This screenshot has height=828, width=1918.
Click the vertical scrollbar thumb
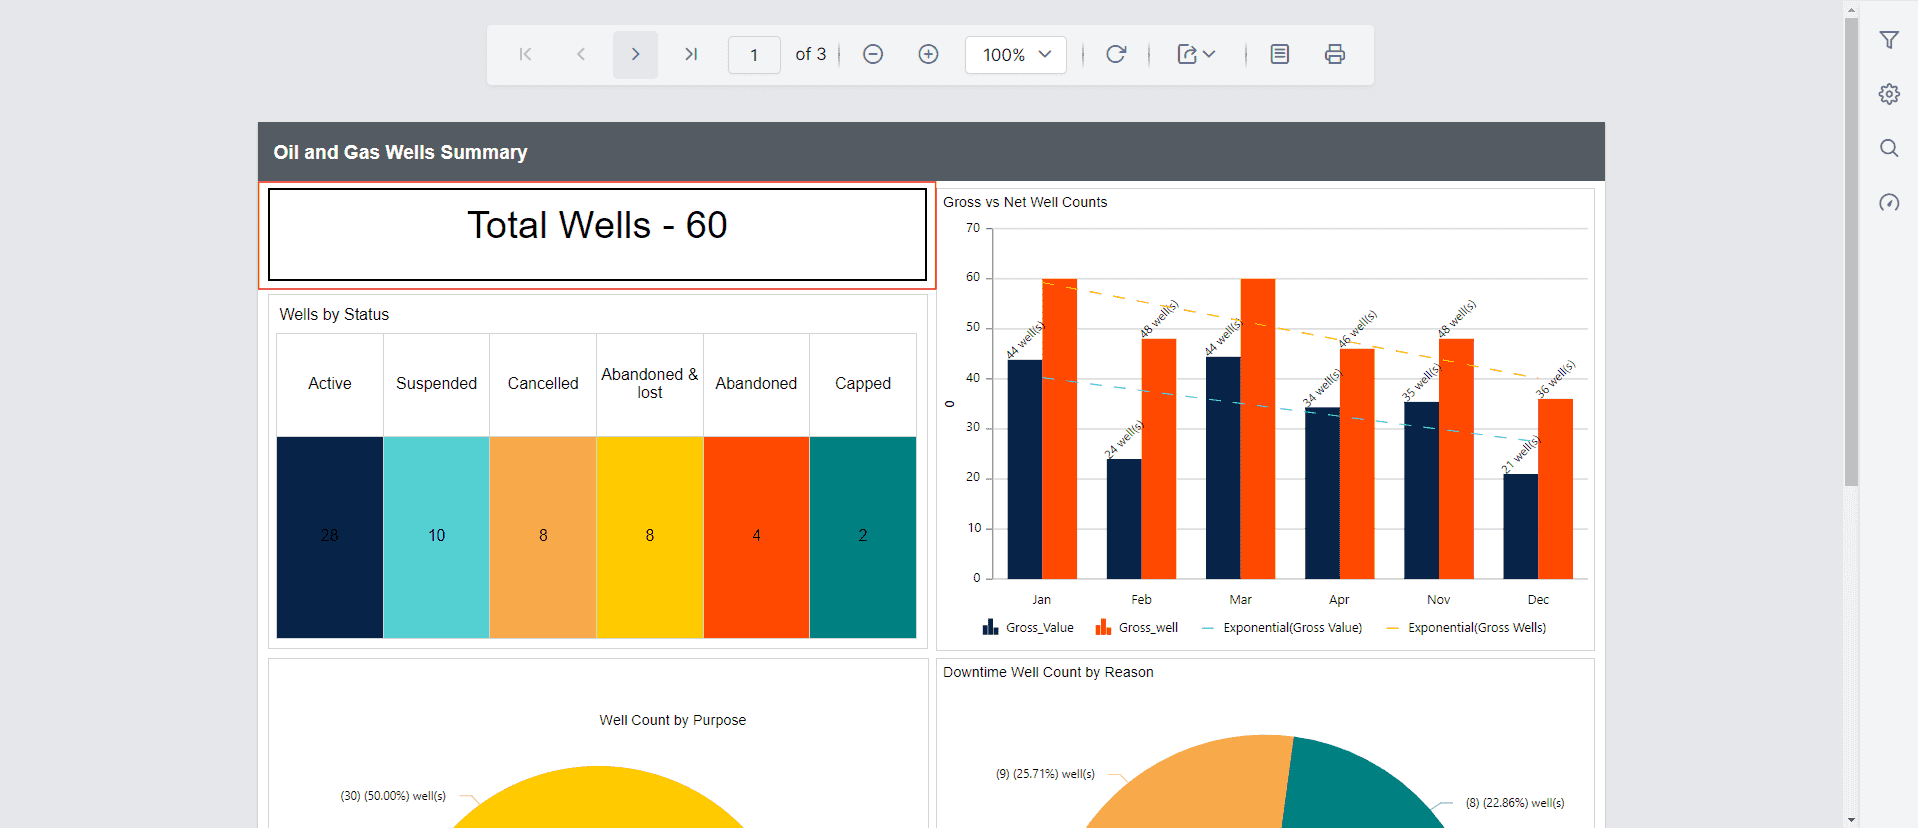(x=1851, y=252)
